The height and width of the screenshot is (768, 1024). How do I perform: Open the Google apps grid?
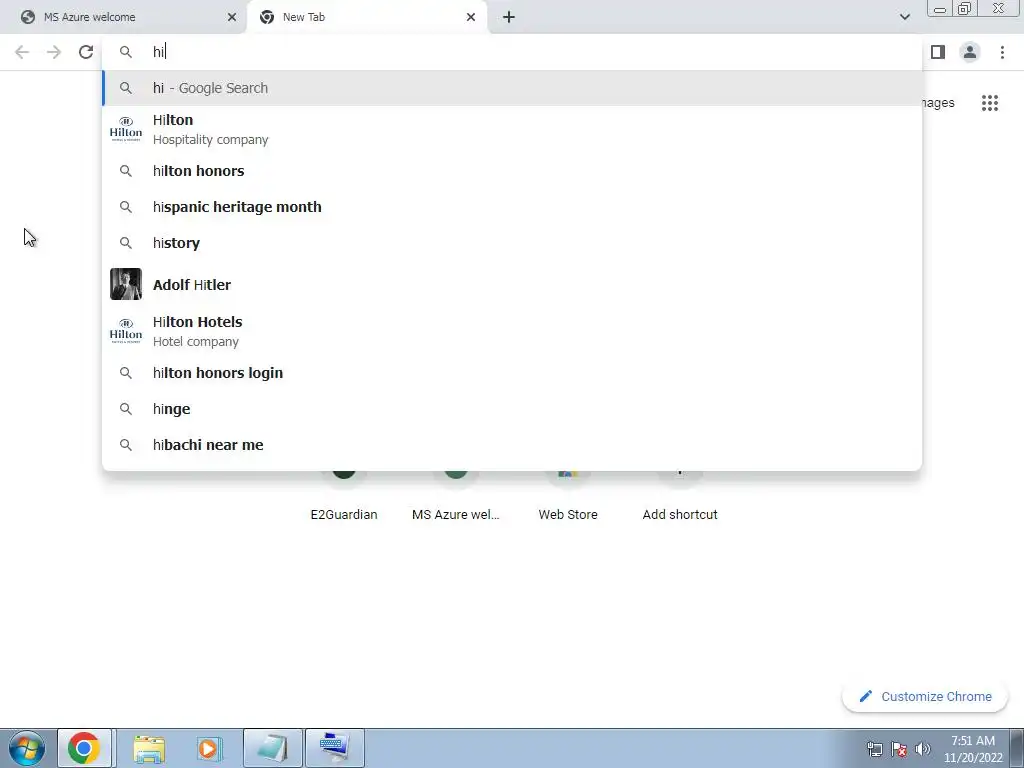990,103
